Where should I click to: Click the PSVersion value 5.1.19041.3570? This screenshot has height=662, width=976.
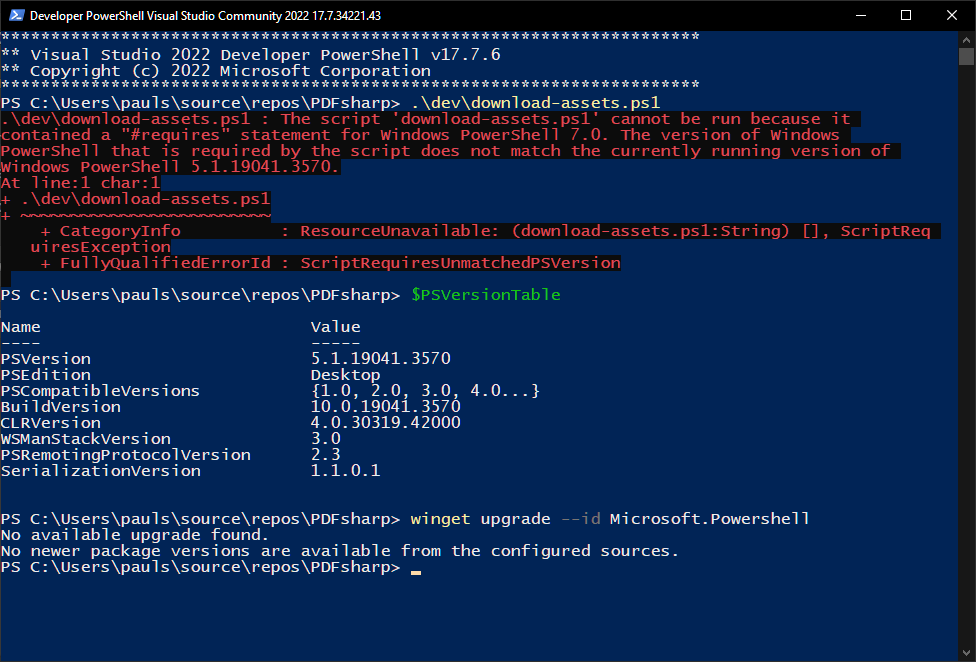(x=380, y=358)
